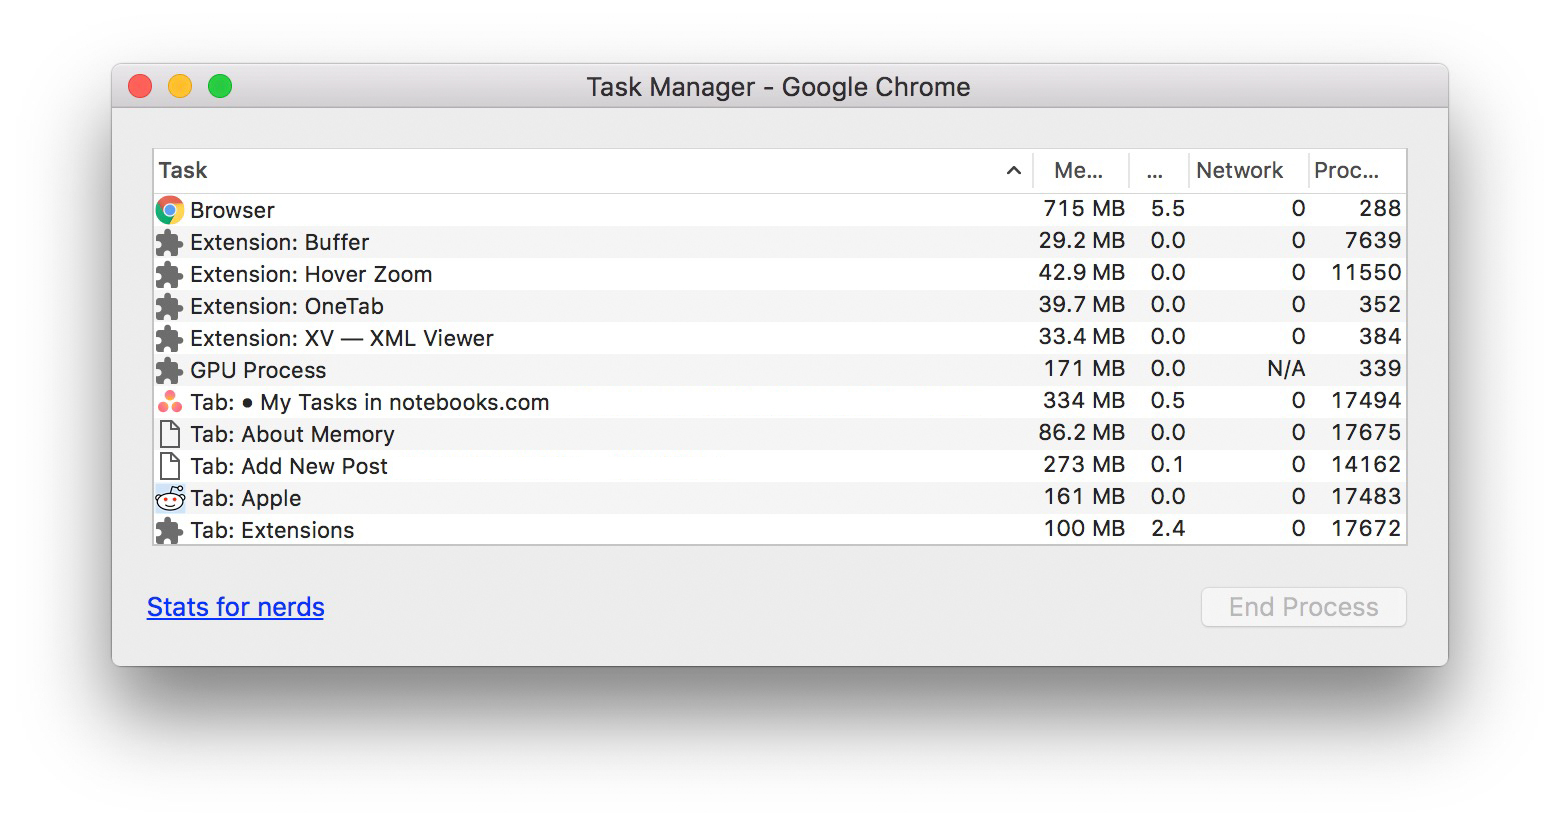Select the Browser task row
The height and width of the screenshot is (826, 1560).
(x=780, y=210)
